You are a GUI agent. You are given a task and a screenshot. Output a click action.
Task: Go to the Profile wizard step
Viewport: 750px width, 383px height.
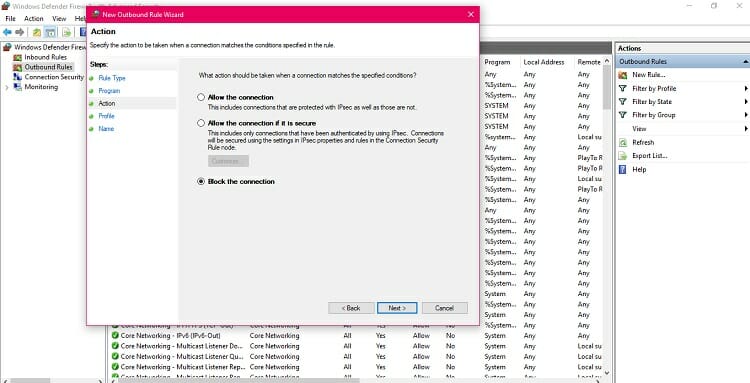point(106,116)
